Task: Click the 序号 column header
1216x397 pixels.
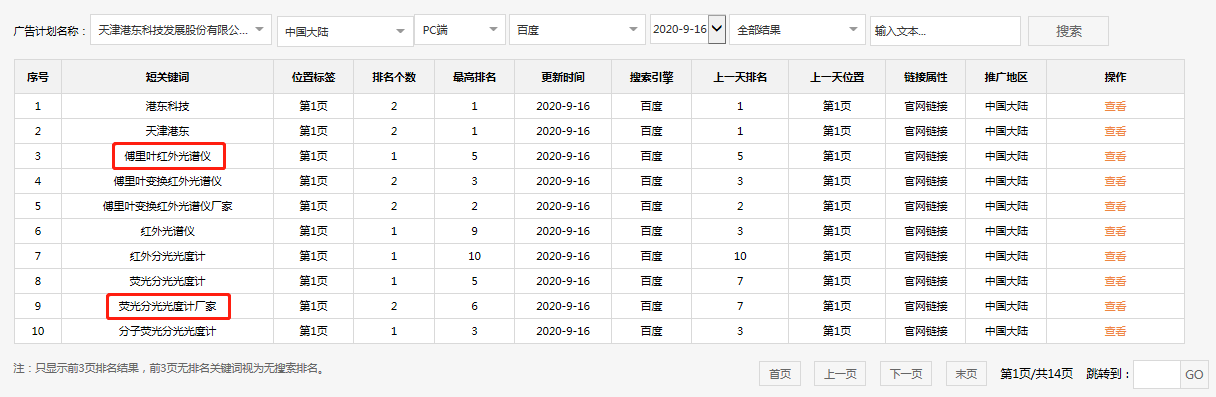Action: click(x=38, y=77)
